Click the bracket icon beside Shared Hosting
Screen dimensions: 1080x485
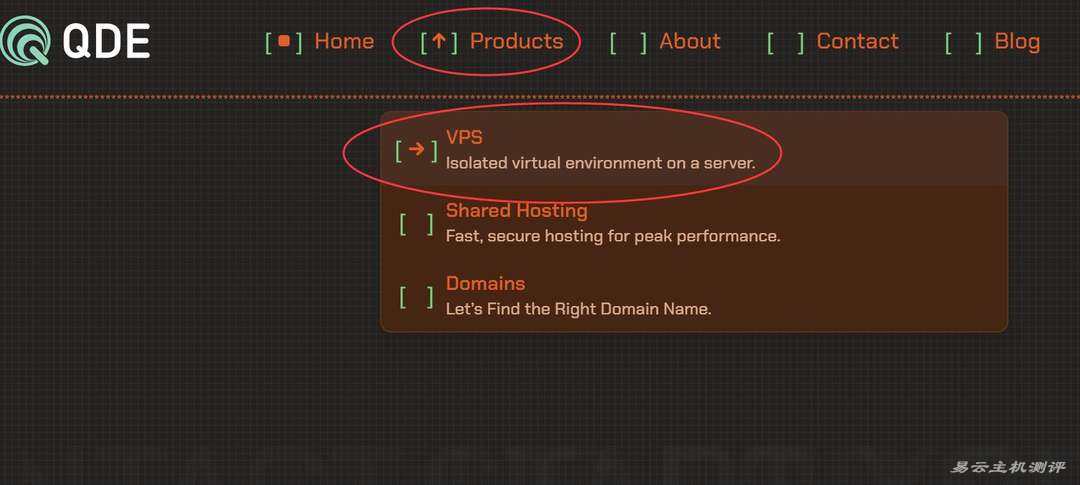click(417, 223)
